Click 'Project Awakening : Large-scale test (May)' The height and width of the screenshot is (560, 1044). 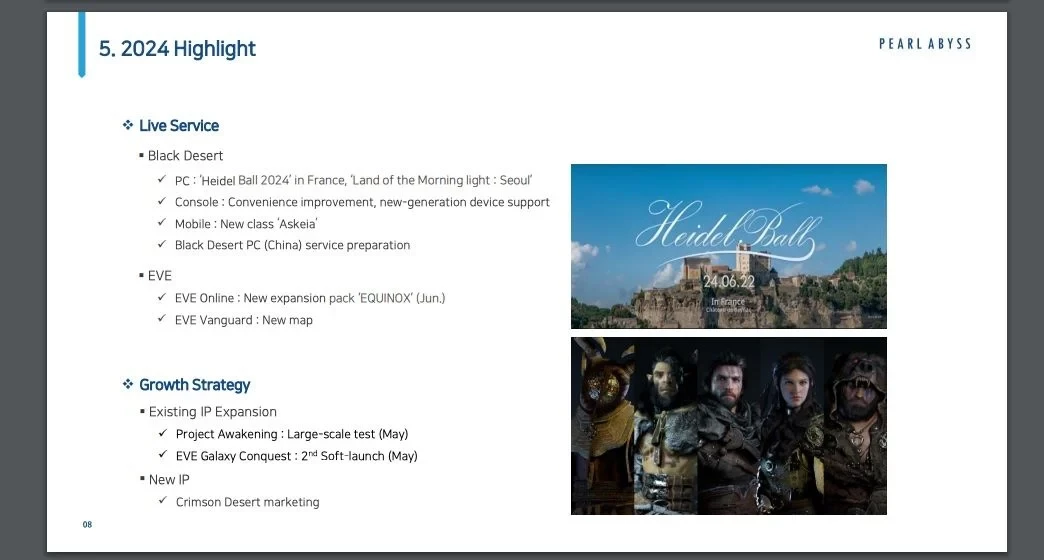point(292,434)
